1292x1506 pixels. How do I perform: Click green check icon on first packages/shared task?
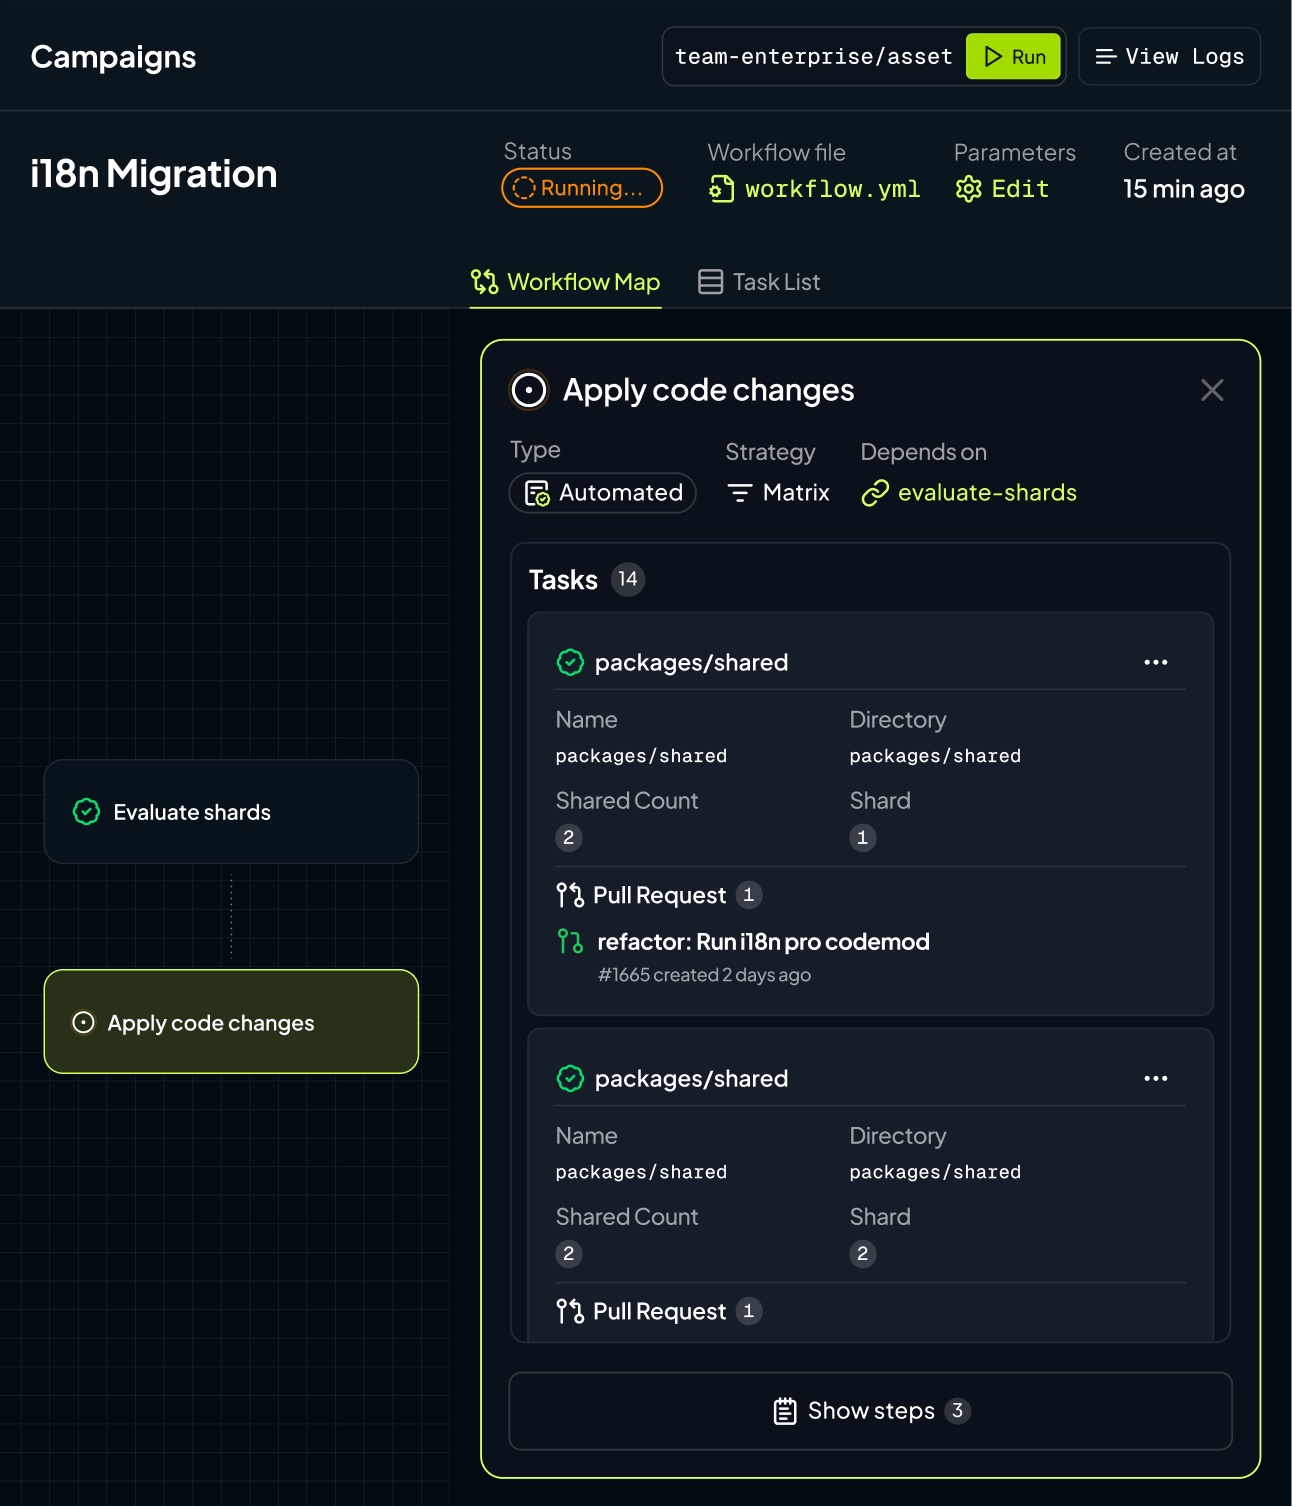coord(570,663)
